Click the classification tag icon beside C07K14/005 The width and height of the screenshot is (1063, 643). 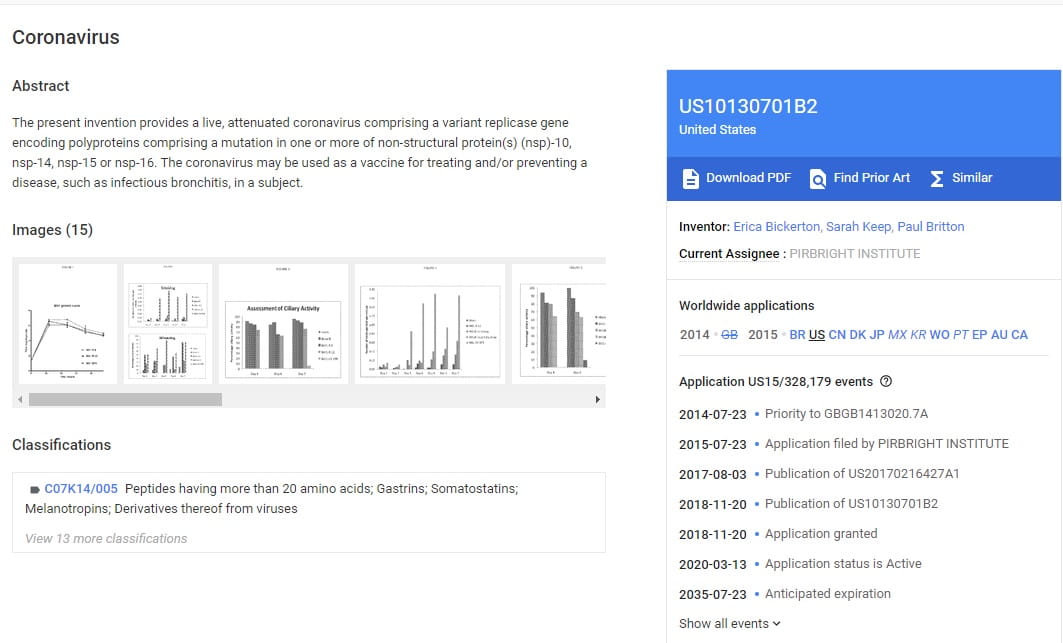(35, 490)
